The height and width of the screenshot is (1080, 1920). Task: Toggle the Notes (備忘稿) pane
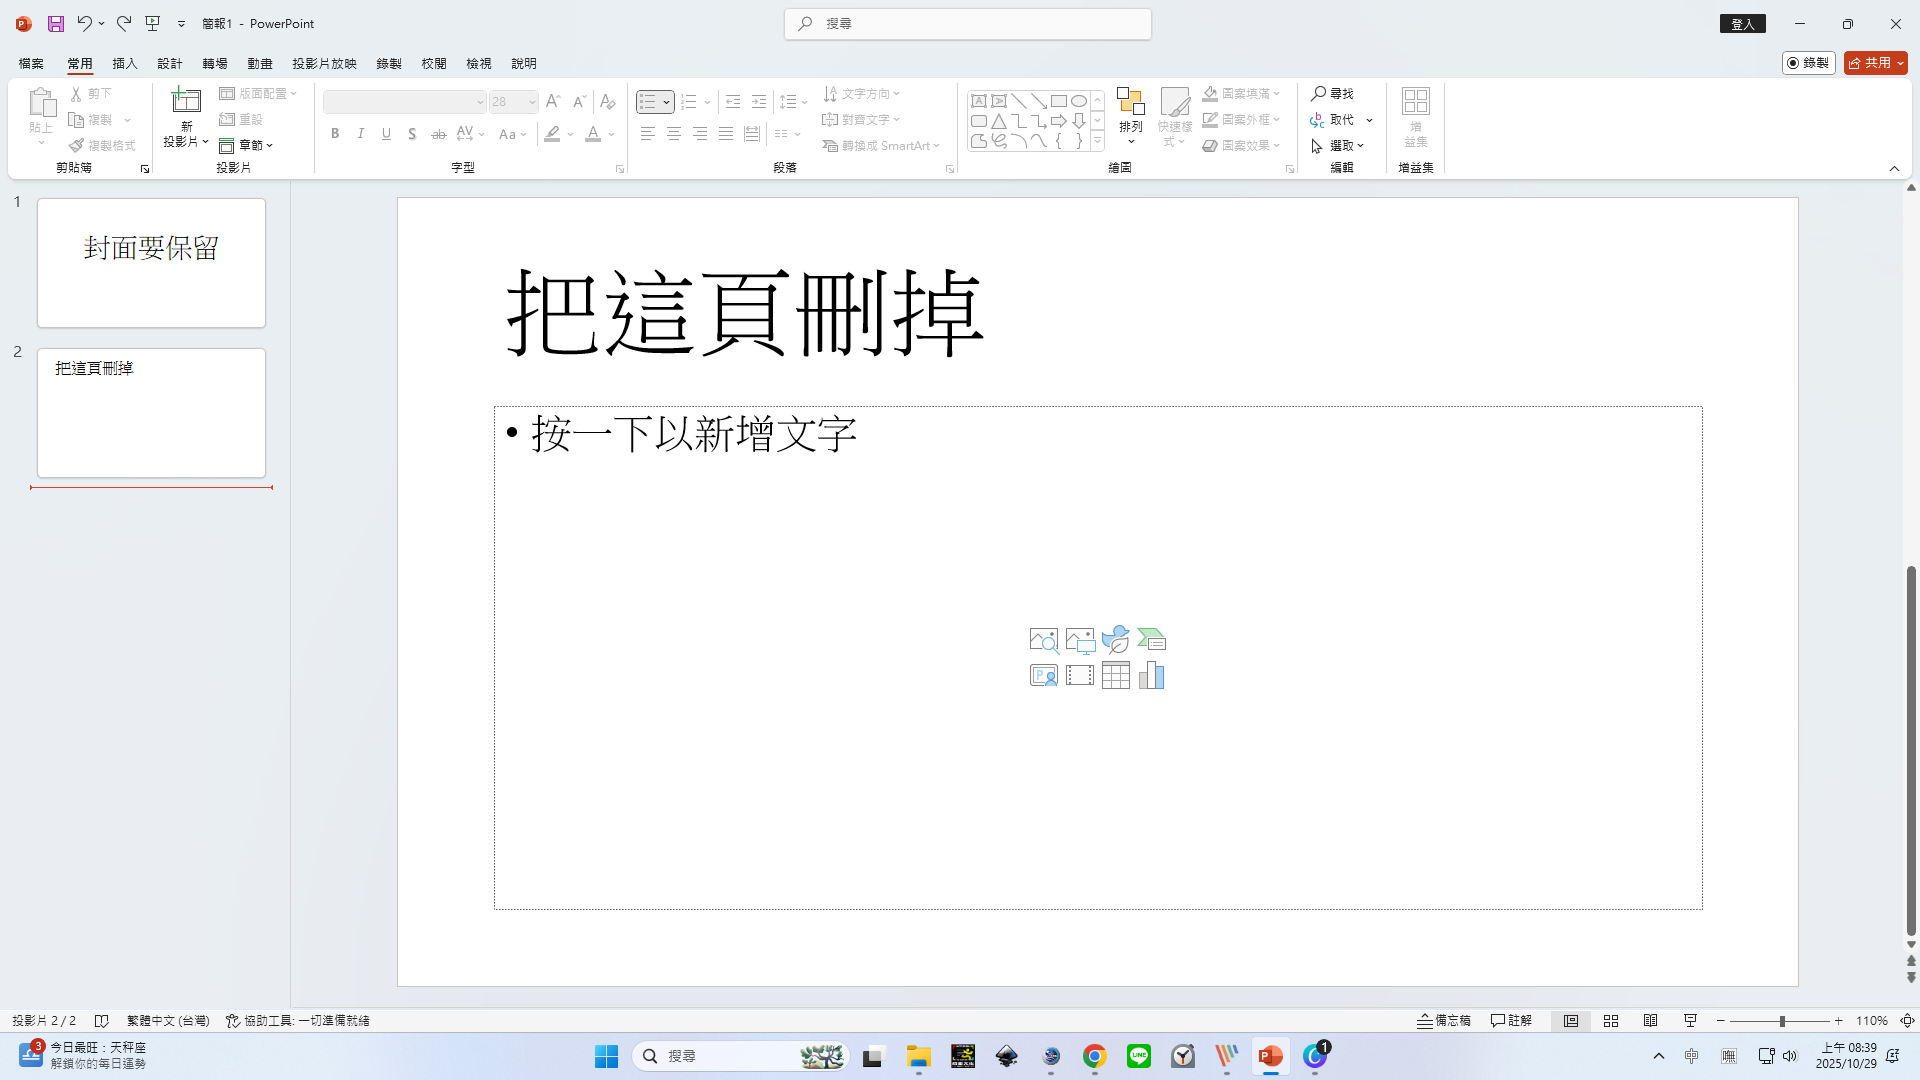(x=1443, y=1021)
